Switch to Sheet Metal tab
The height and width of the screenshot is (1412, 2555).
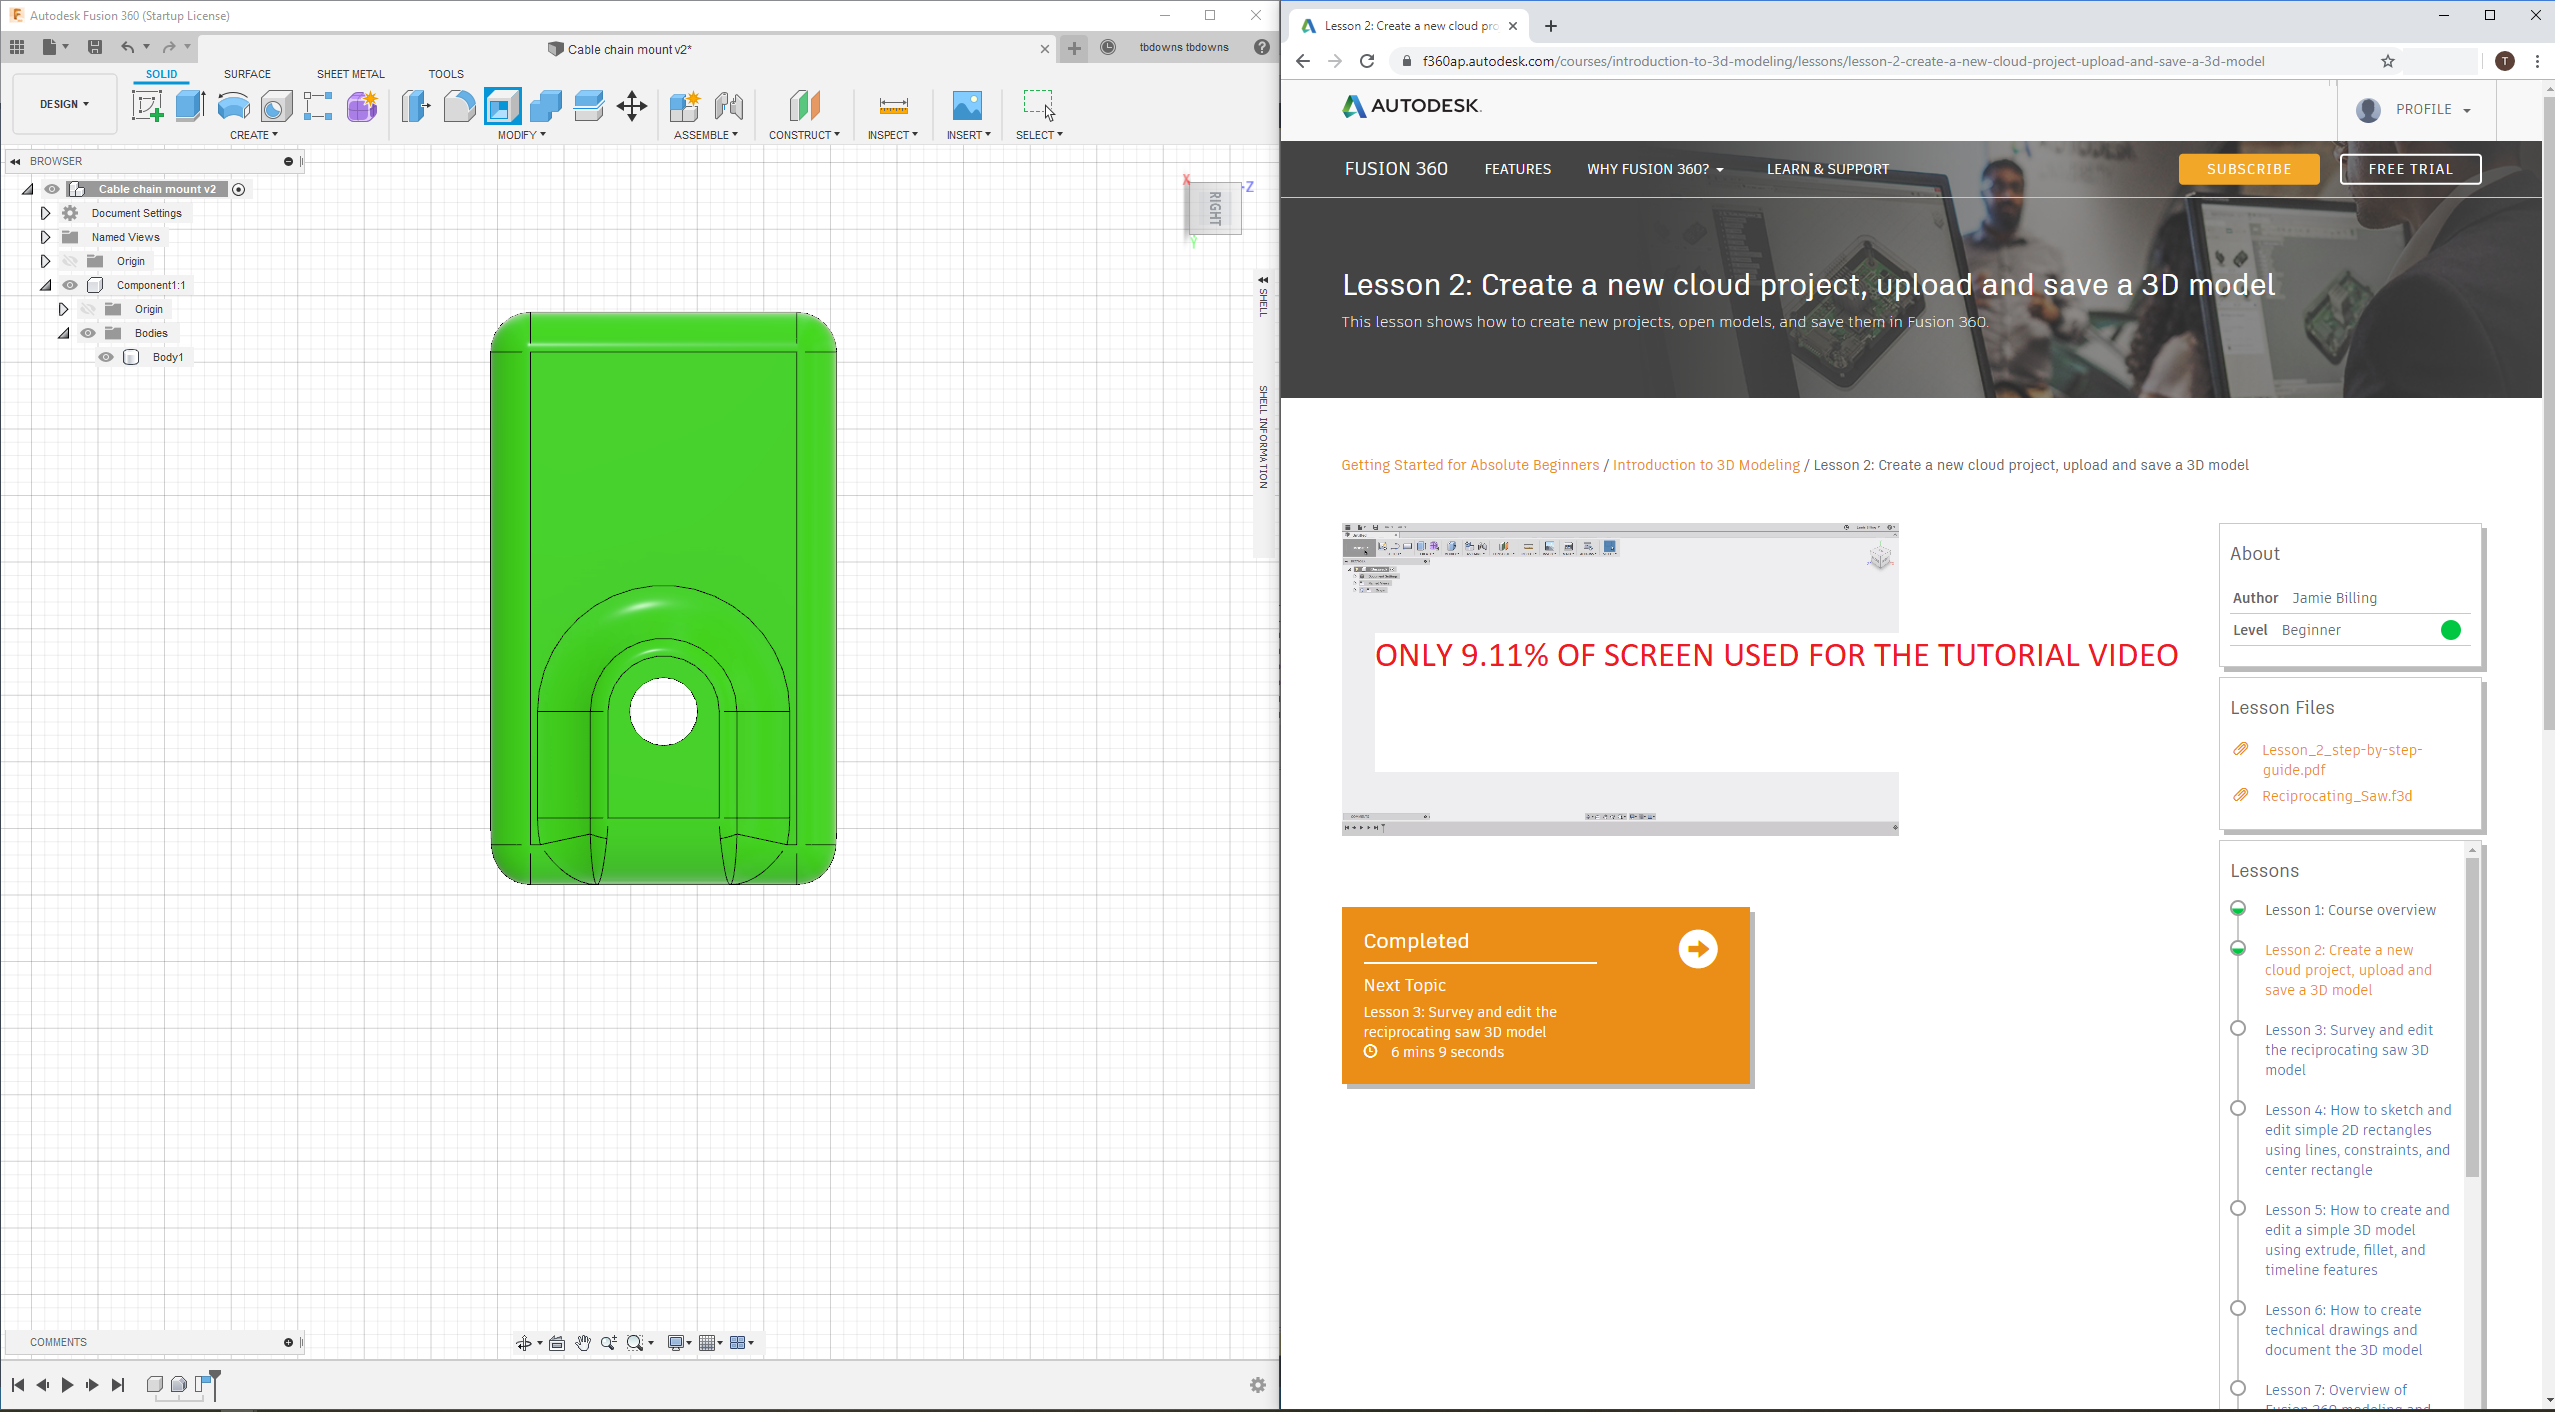point(348,73)
